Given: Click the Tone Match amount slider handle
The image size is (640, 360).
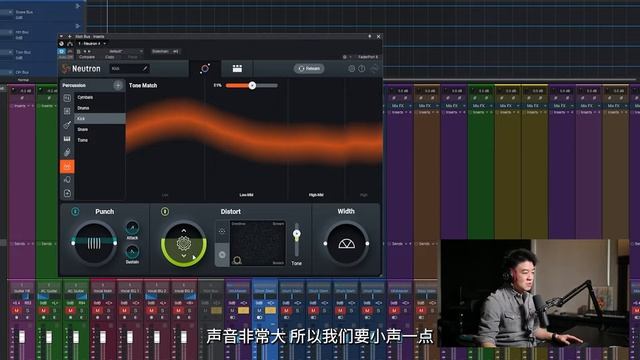Looking at the screenshot, I should 252,85.
